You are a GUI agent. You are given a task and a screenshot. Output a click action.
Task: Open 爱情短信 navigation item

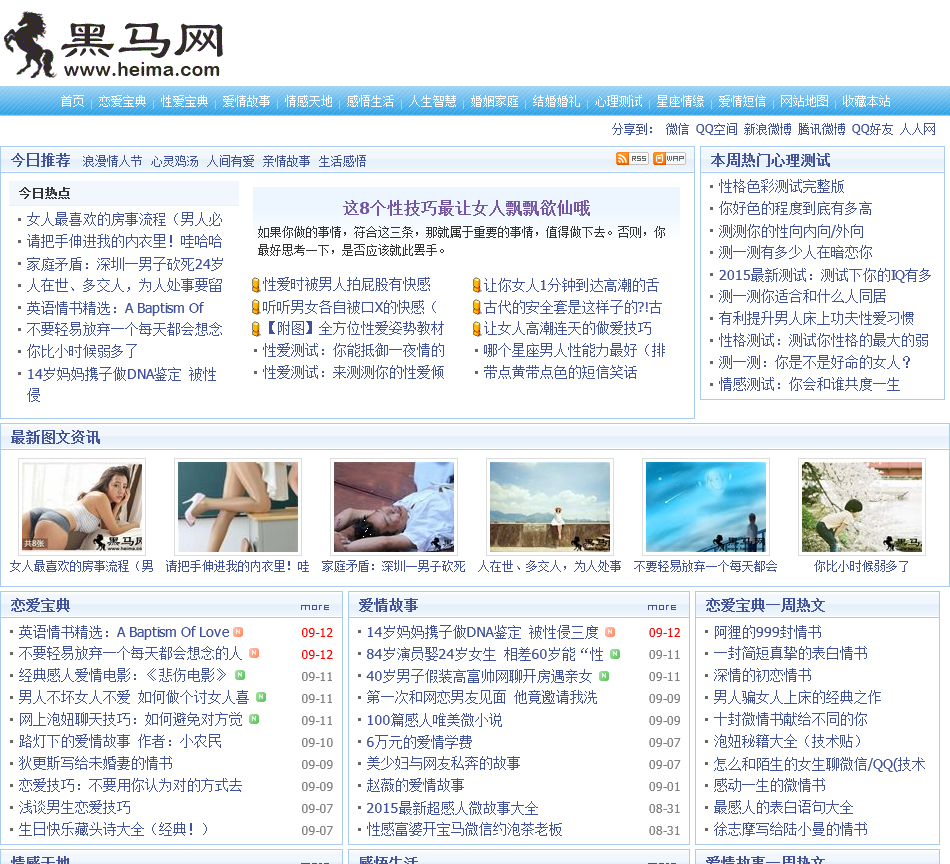tap(742, 101)
